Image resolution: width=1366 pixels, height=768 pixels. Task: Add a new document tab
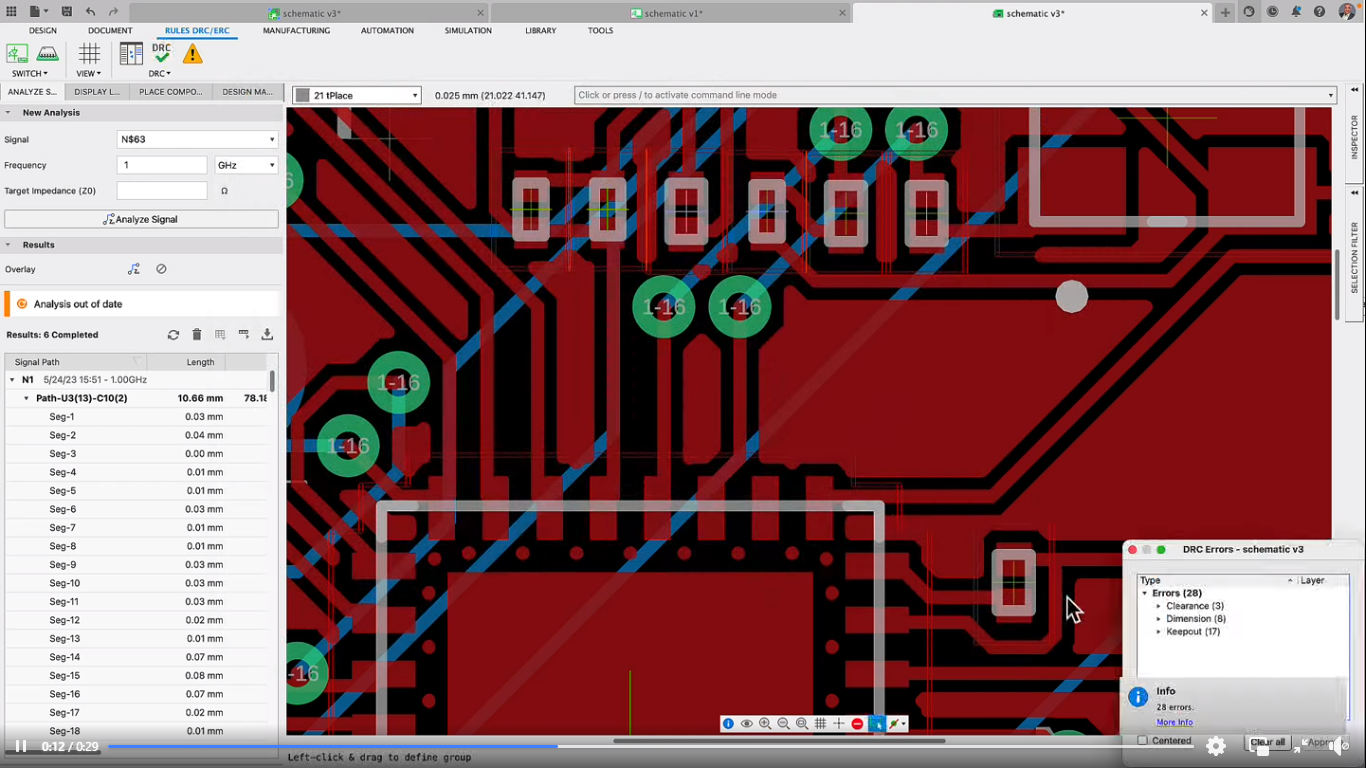(1225, 13)
